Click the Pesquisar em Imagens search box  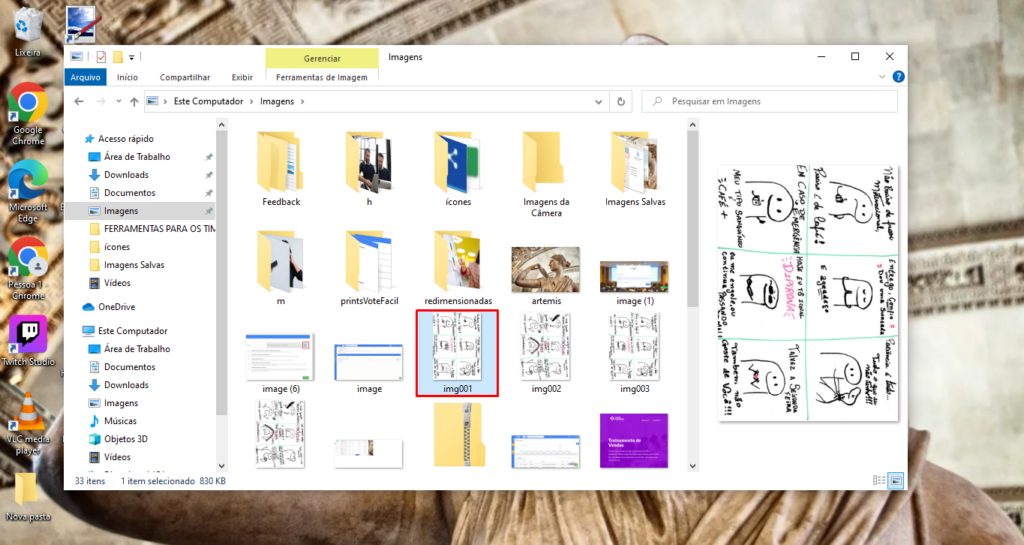[775, 101]
